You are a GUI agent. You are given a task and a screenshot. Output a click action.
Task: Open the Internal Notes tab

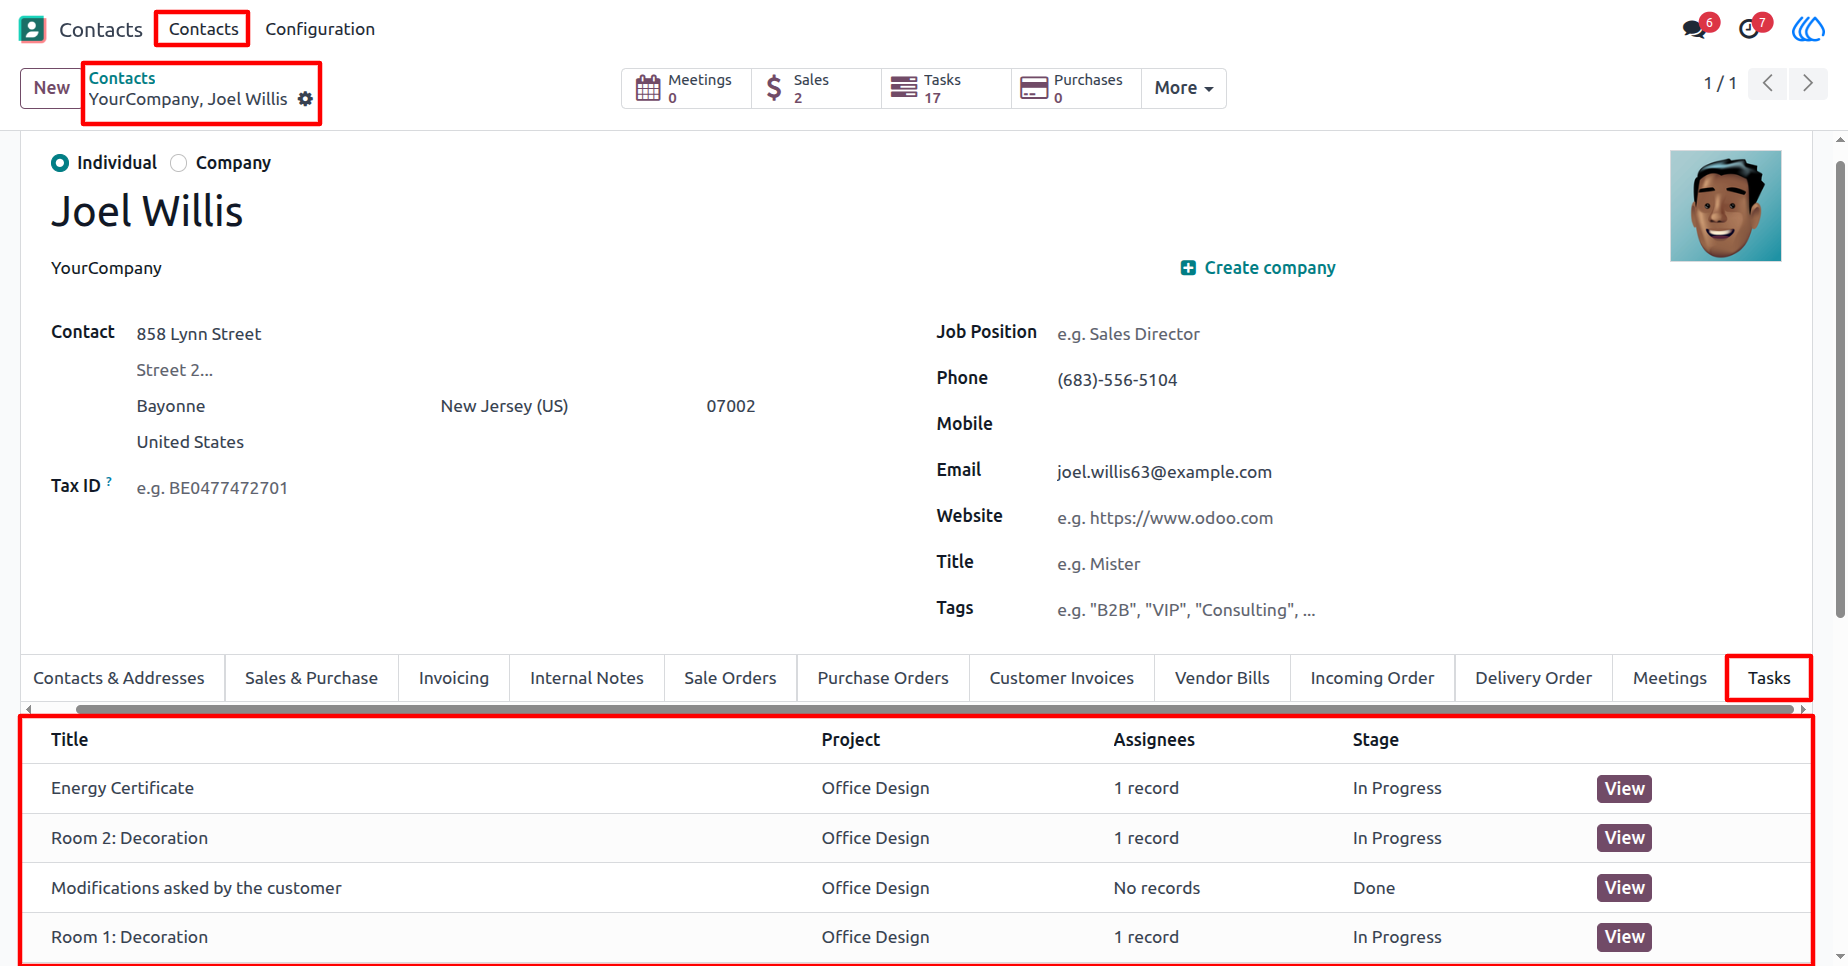tap(587, 678)
